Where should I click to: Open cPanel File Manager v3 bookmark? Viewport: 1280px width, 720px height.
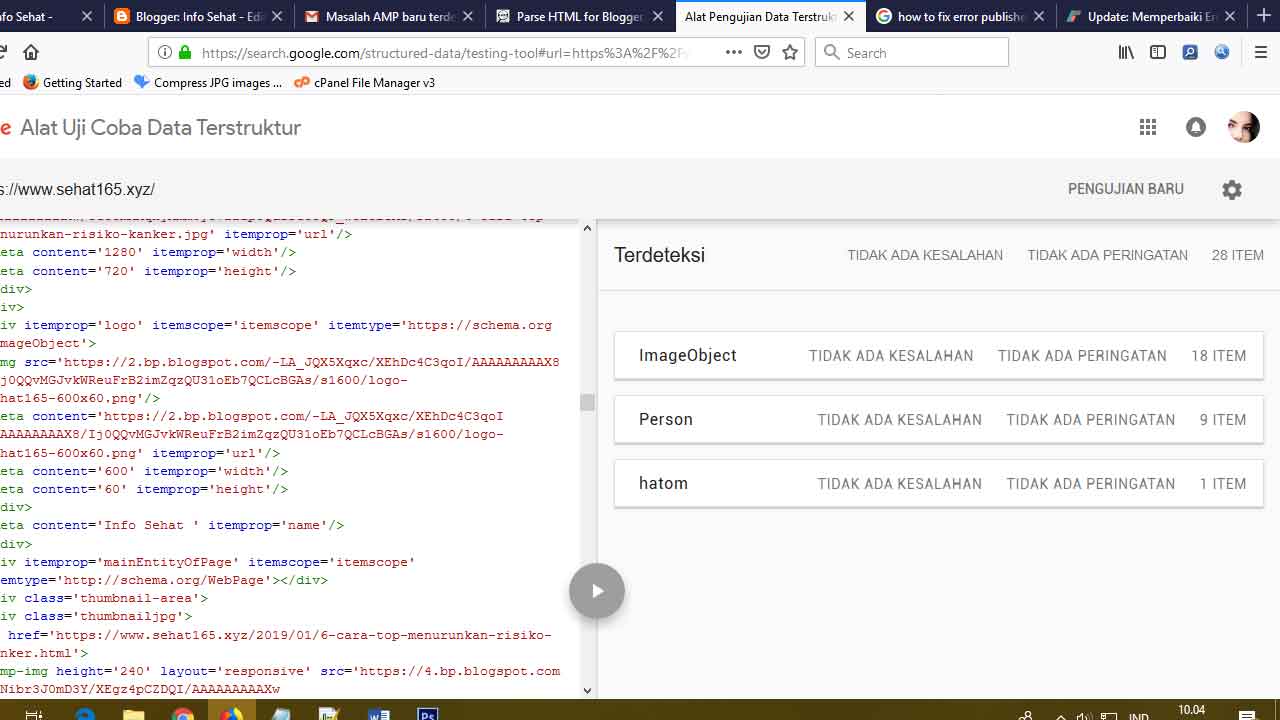(x=364, y=83)
